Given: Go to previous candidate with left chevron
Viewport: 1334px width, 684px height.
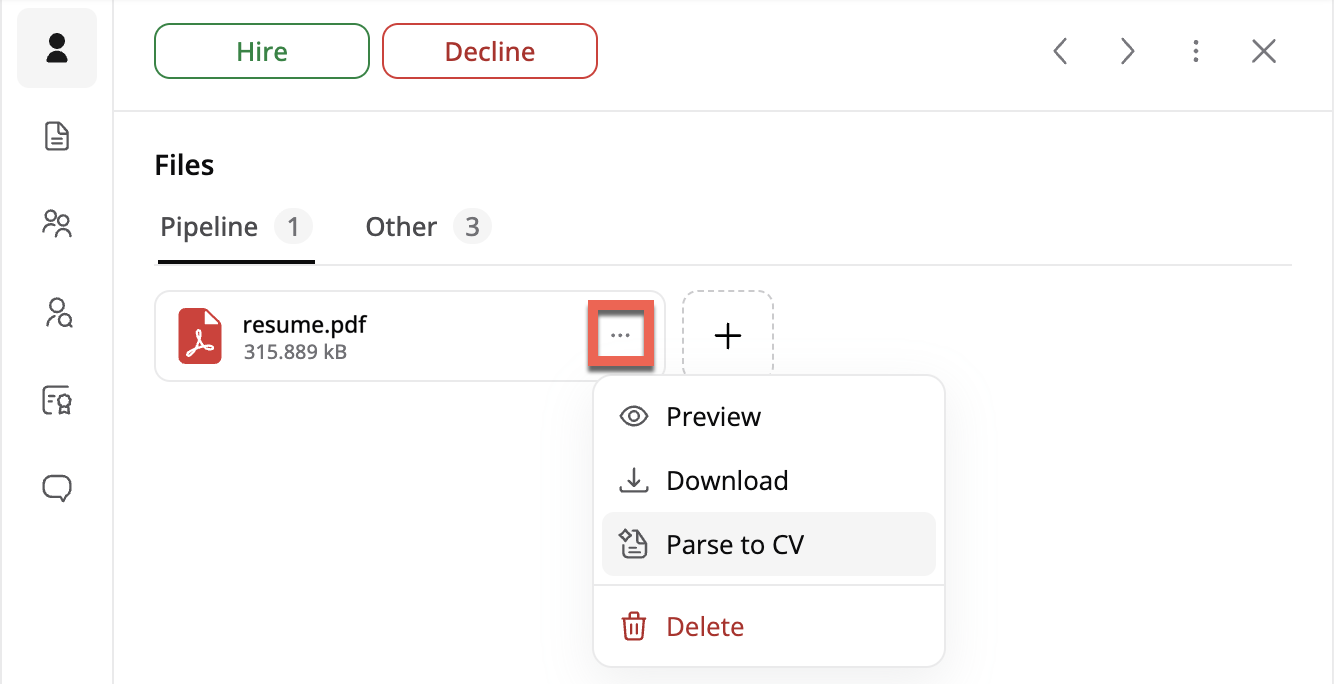Looking at the screenshot, I should tap(1061, 51).
